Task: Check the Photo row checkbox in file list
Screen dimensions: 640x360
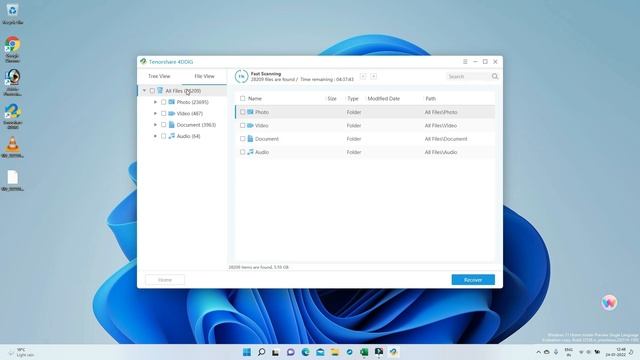Action: coord(242,112)
